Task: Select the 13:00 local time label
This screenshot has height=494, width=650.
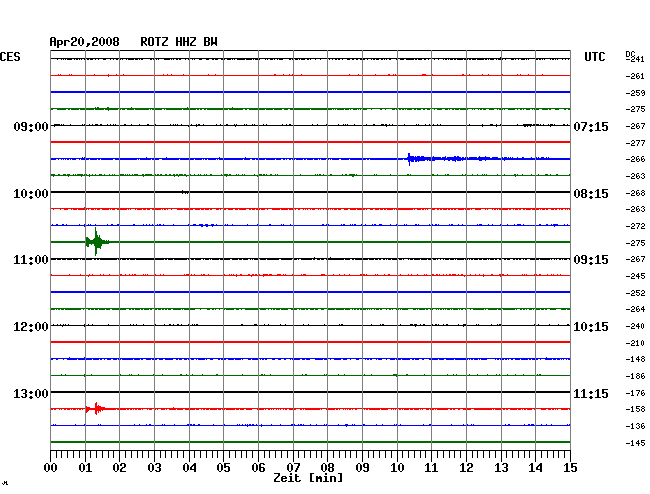Action: coord(31,393)
